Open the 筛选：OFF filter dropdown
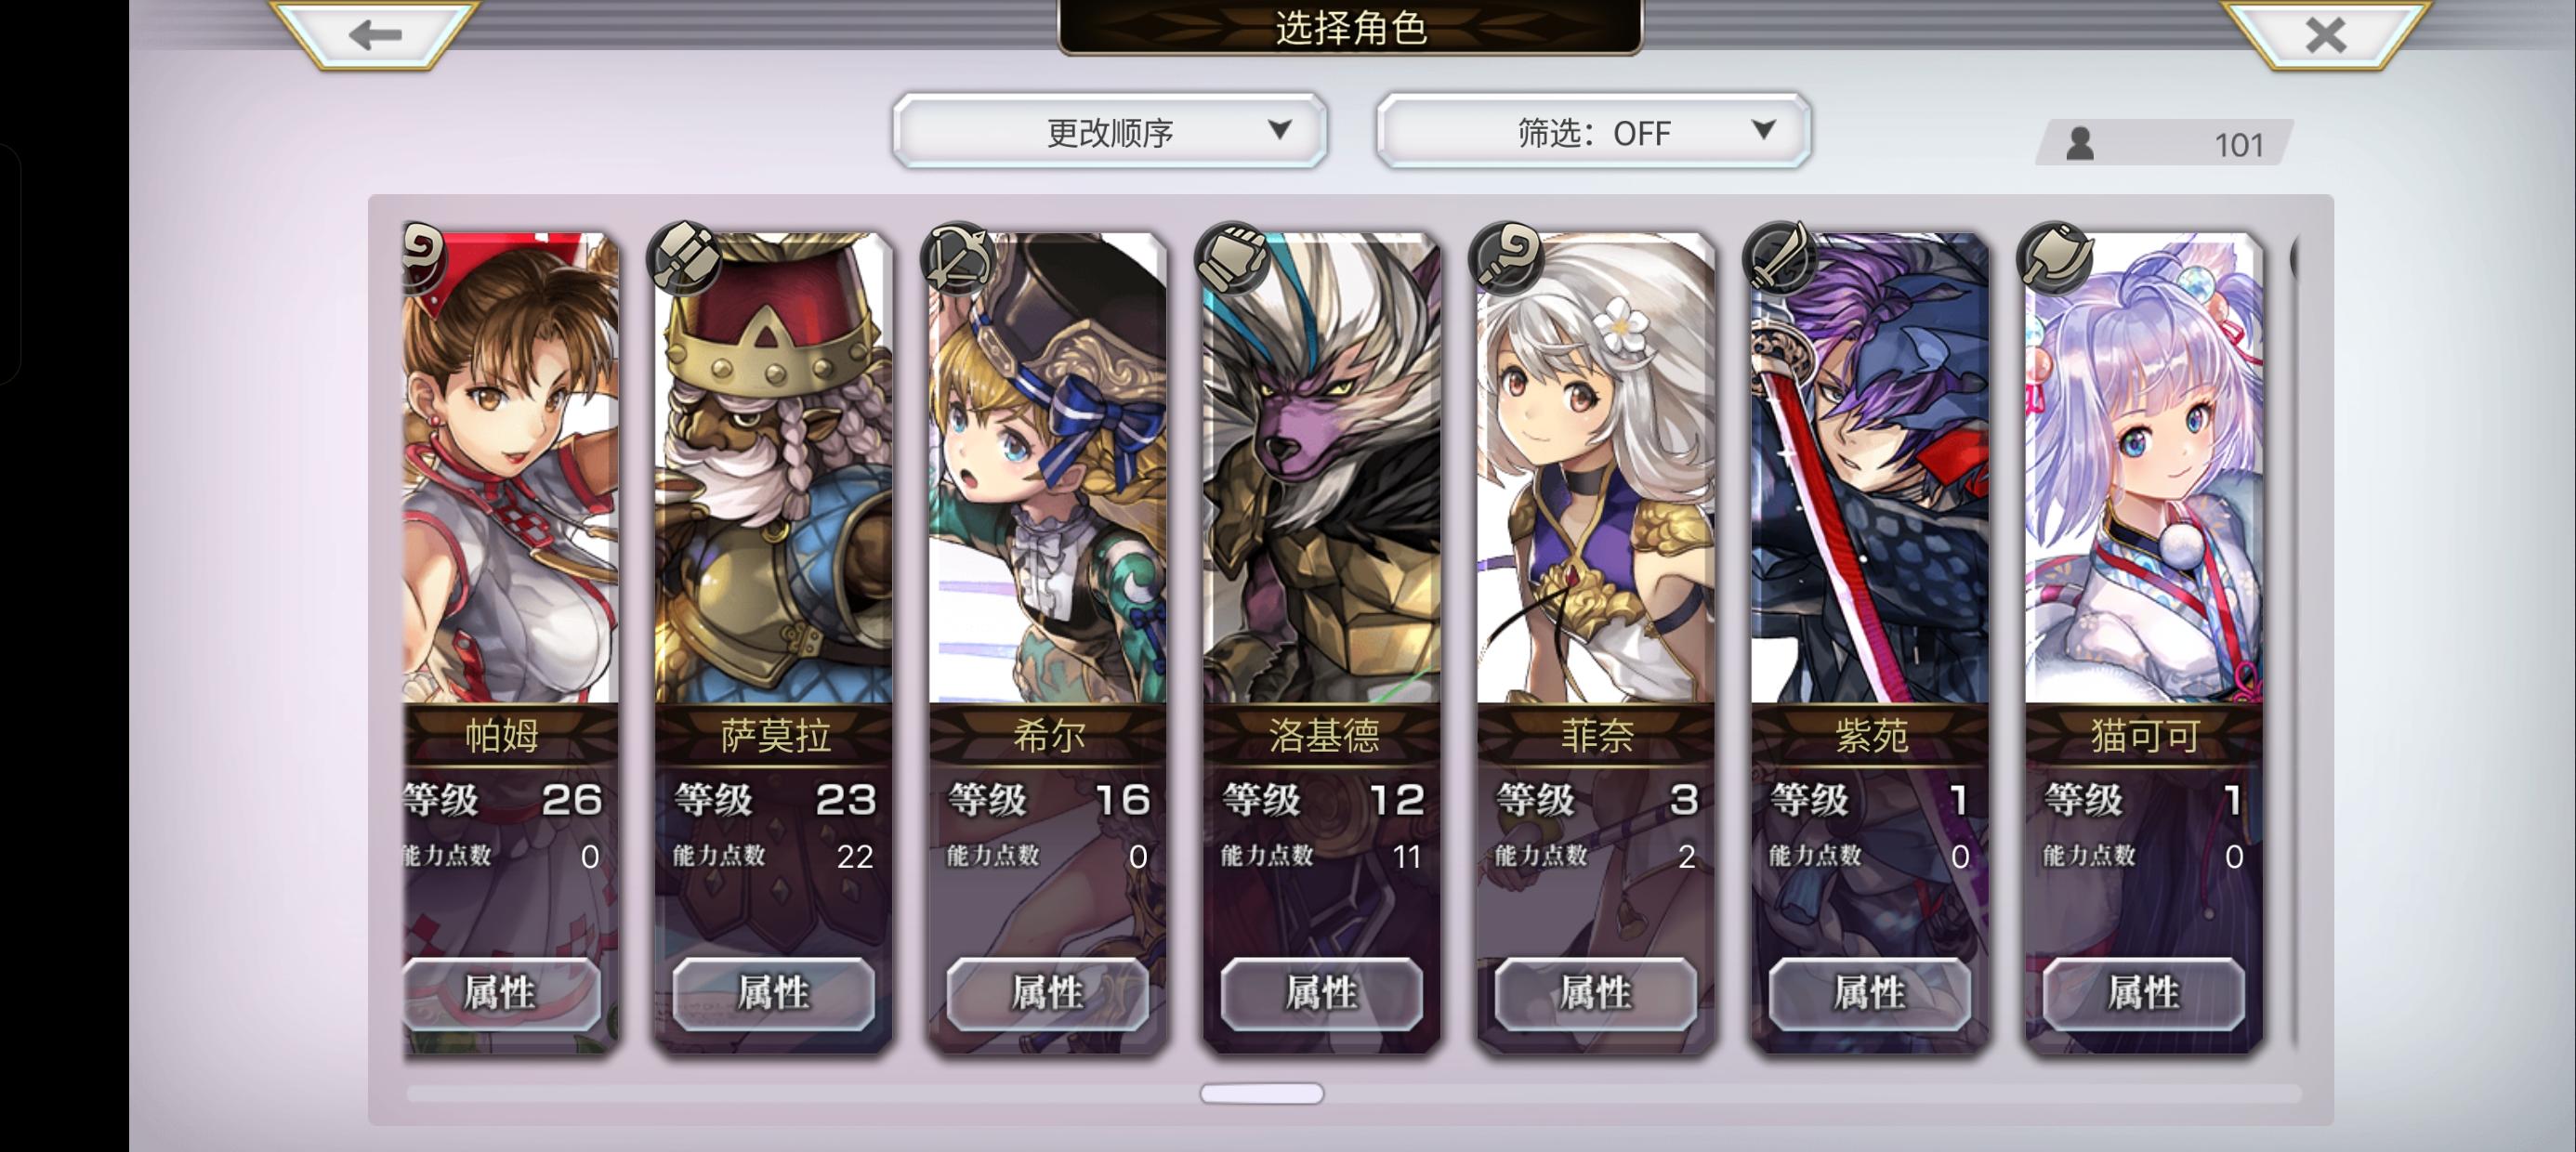The width and height of the screenshot is (2576, 1152). pyautogui.click(x=1594, y=131)
